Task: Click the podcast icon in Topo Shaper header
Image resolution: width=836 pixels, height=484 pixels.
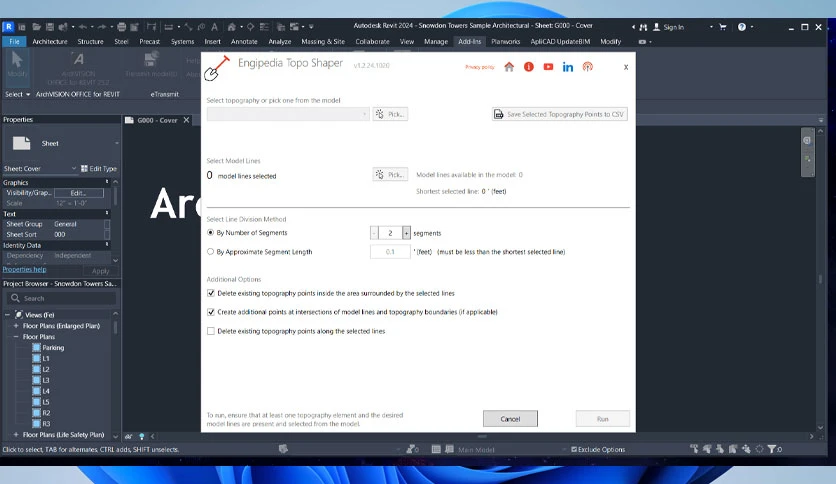Action: (588, 67)
